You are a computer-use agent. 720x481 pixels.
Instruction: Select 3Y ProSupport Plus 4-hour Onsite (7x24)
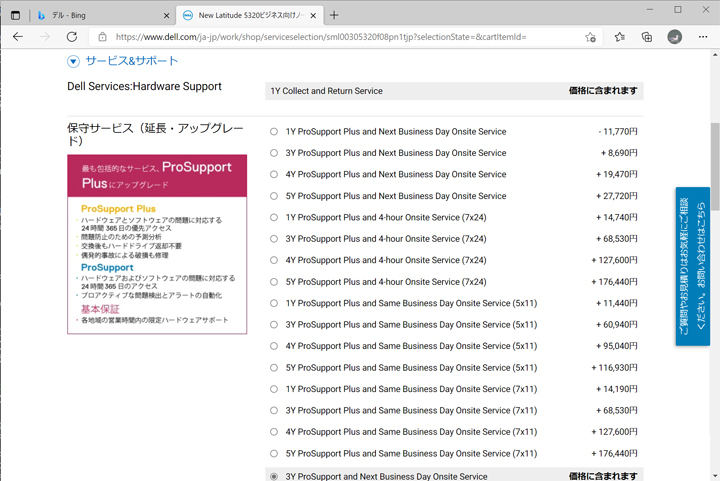pyautogui.click(x=274, y=239)
